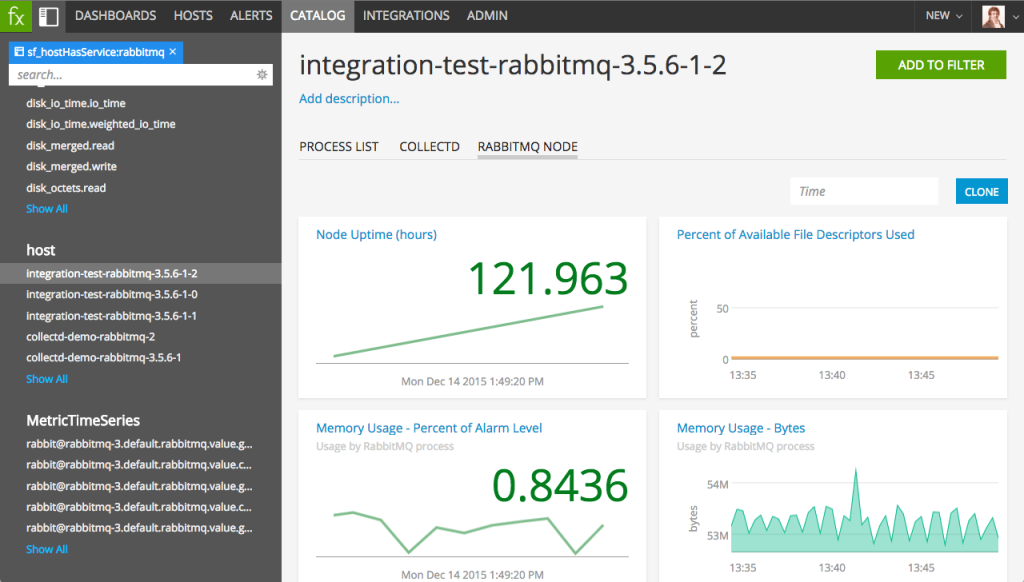Select host collectd-demo-rabbitmq-3.5.6-1

pos(104,358)
